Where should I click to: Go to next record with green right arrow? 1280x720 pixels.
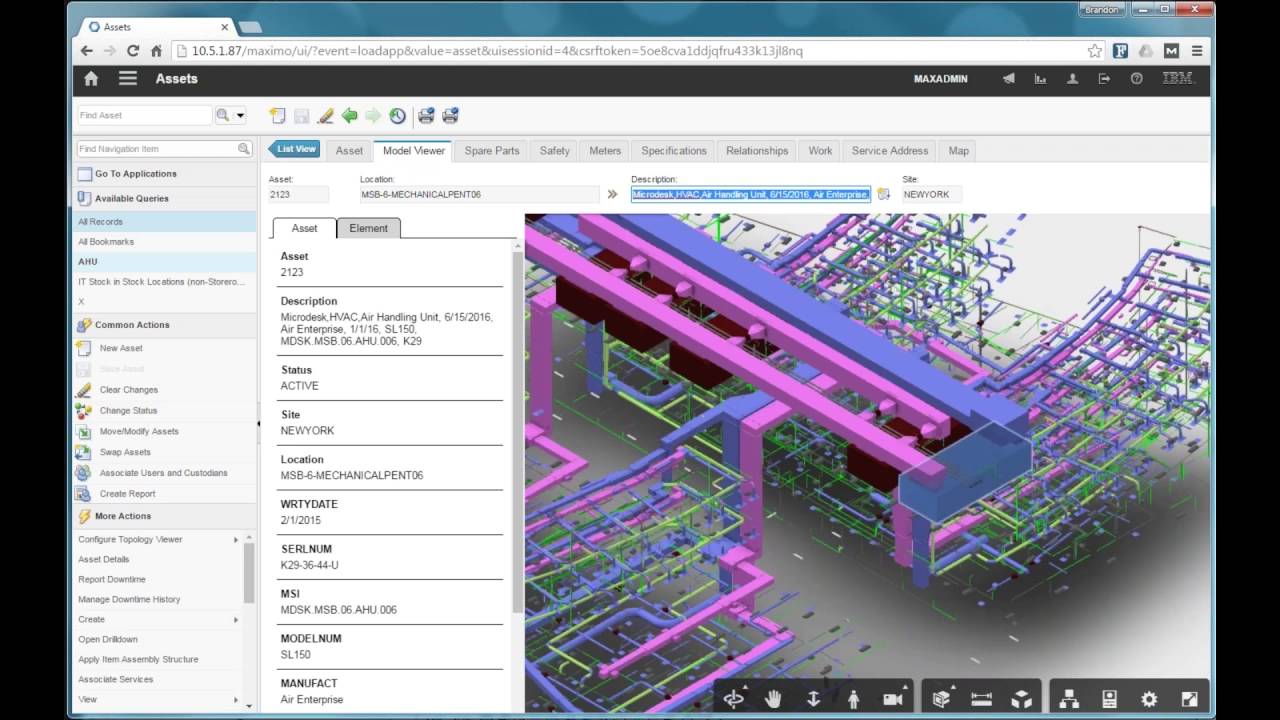click(373, 116)
